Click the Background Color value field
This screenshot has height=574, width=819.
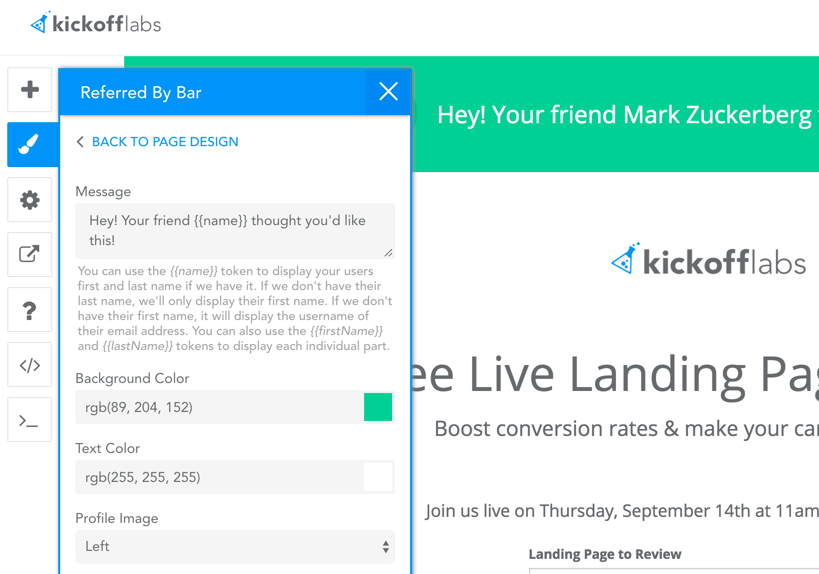(x=218, y=407)
